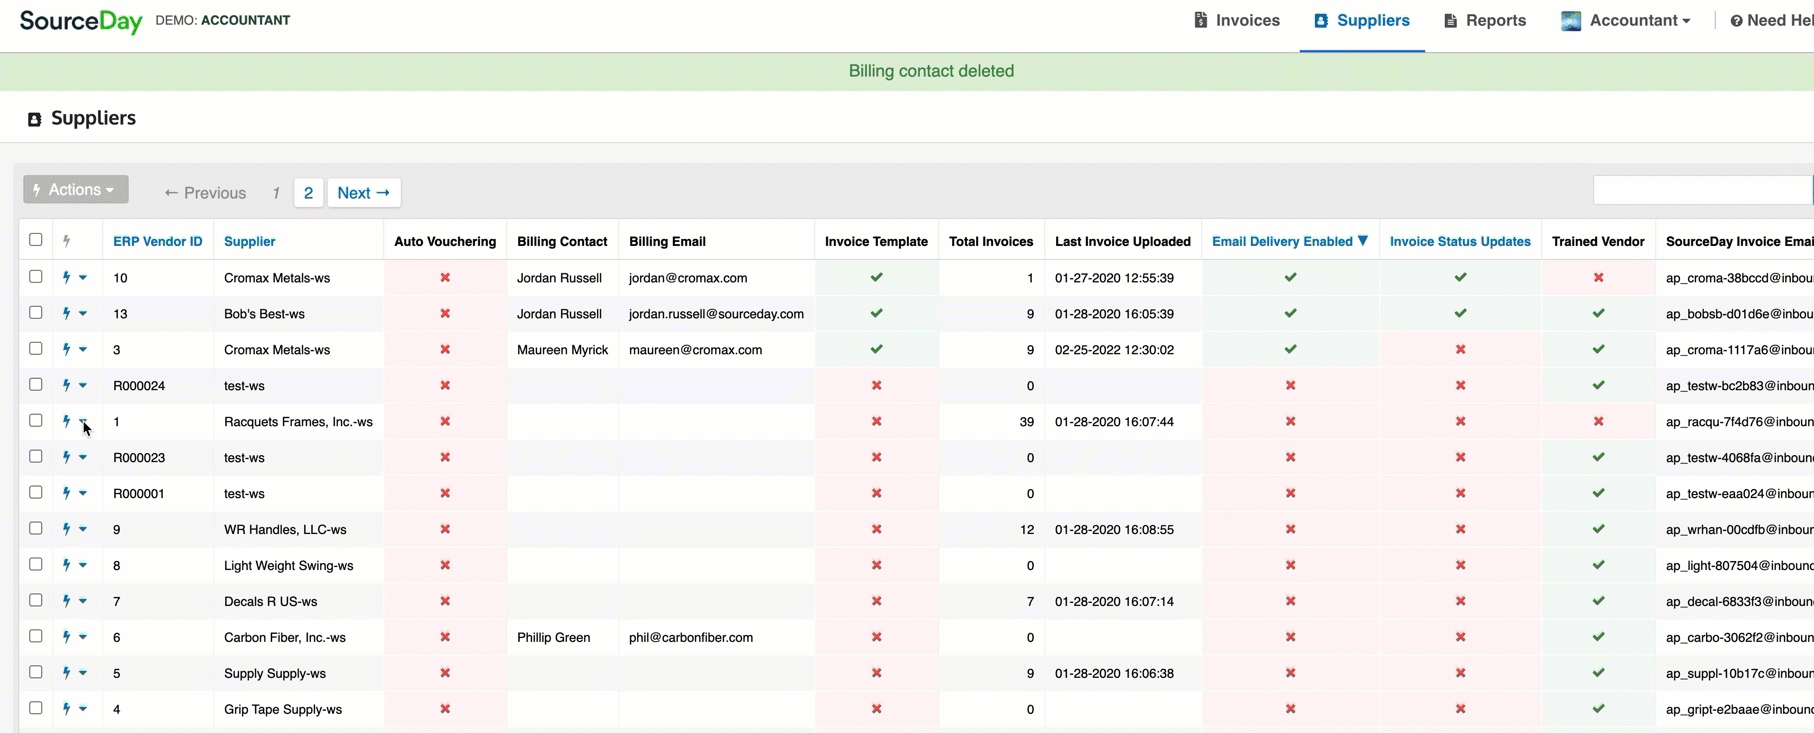Click Phillip Green billing contact
The height and width of the screenshot is (733, 1814).
pyautogui.click(x=553, y=637)
